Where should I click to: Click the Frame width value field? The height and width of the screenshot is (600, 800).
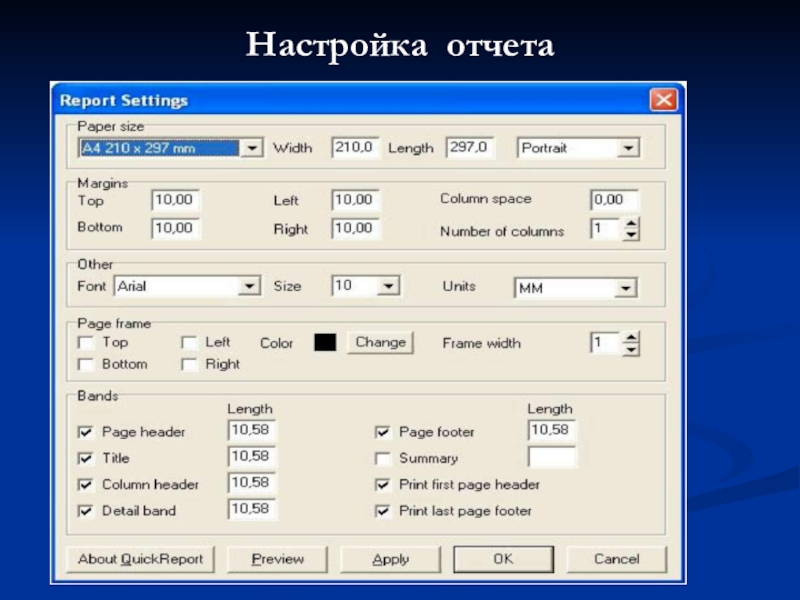tap(606, 343)
